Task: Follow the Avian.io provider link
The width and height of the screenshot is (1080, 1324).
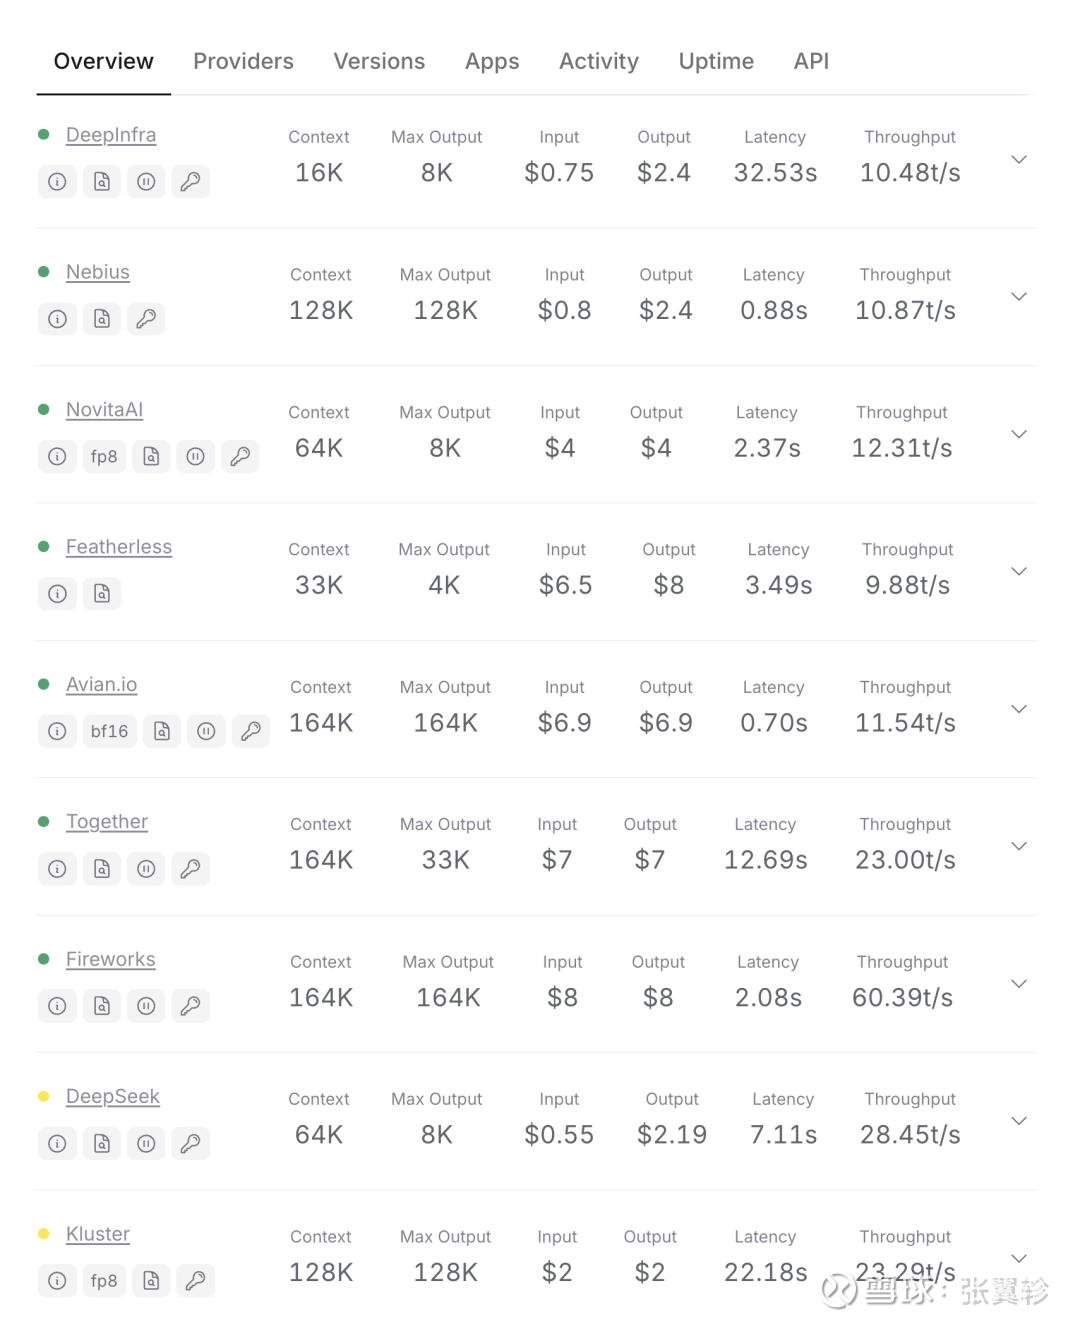Action: pos(101,685)
